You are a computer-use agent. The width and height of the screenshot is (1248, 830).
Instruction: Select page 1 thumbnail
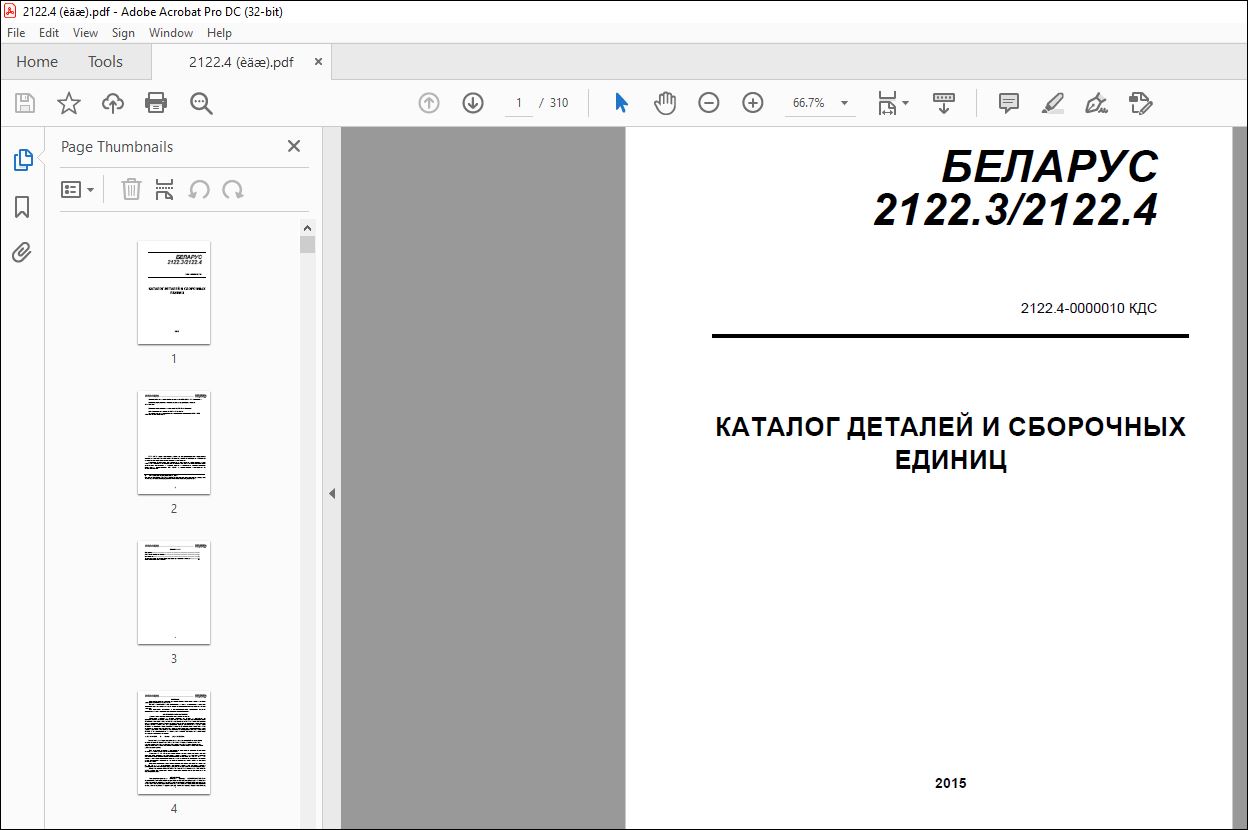point(174,292)
